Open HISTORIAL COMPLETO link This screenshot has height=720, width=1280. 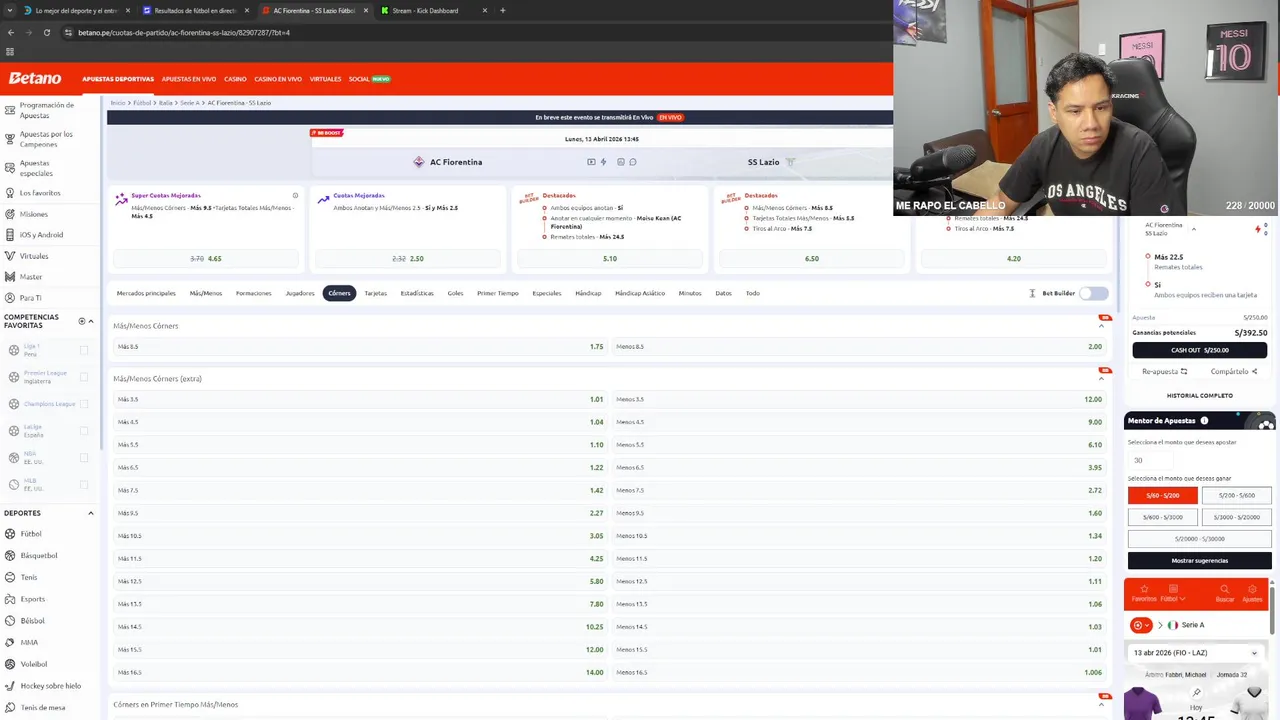1199,396
